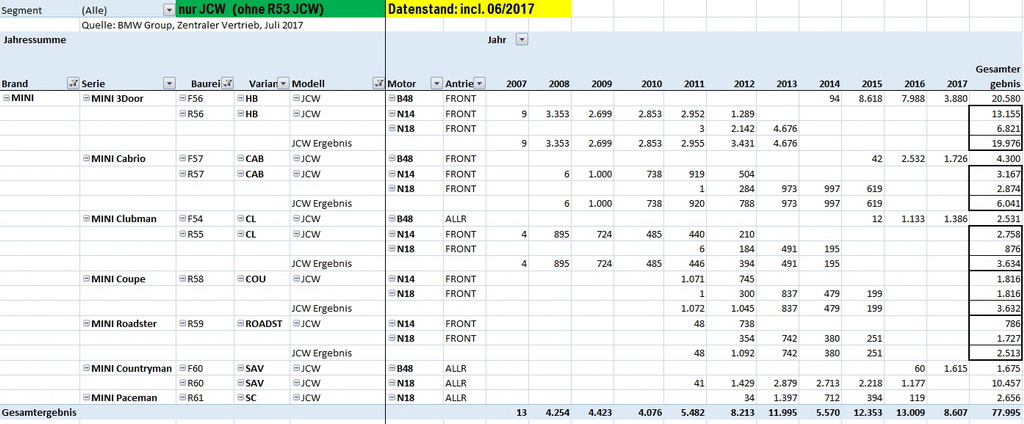The width and height of the screenshot is (1024, 424).
Task: Collapse the R57 Baureihe group
Action: click(x=182, y=174)
